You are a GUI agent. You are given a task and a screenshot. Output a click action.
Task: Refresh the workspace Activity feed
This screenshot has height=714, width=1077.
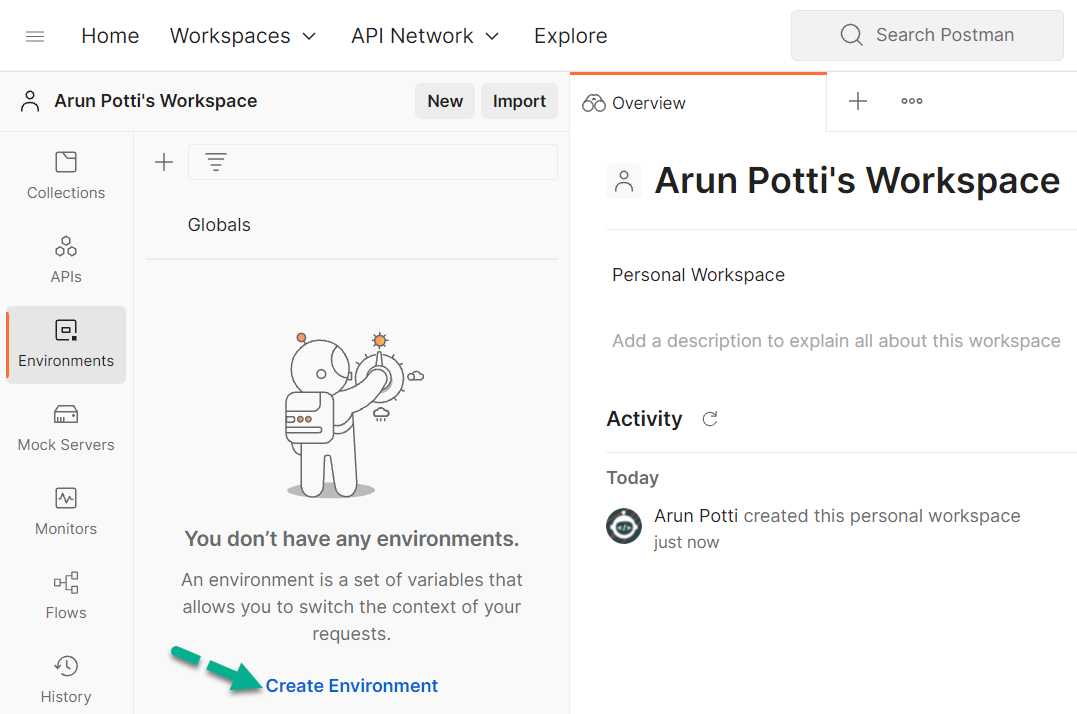click(x=710, y=419)
